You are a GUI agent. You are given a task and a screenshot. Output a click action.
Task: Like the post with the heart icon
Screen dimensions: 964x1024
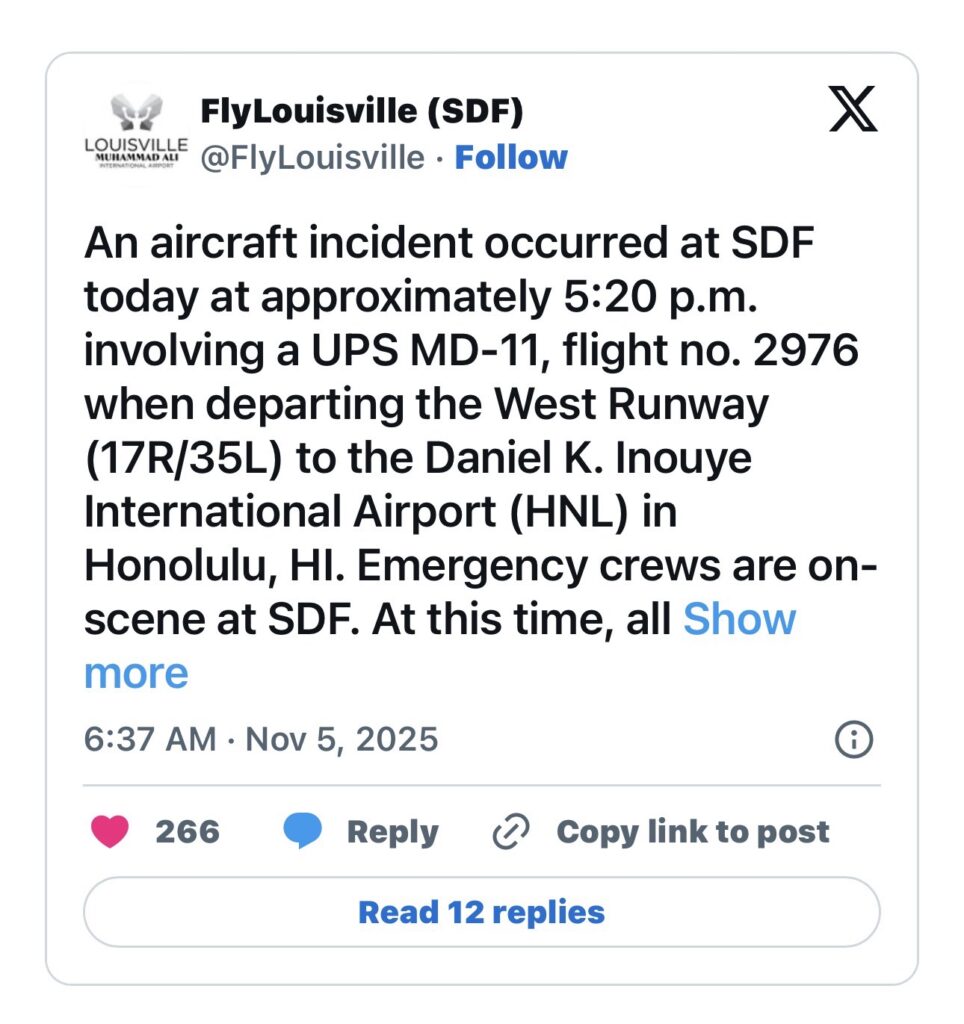110,831
